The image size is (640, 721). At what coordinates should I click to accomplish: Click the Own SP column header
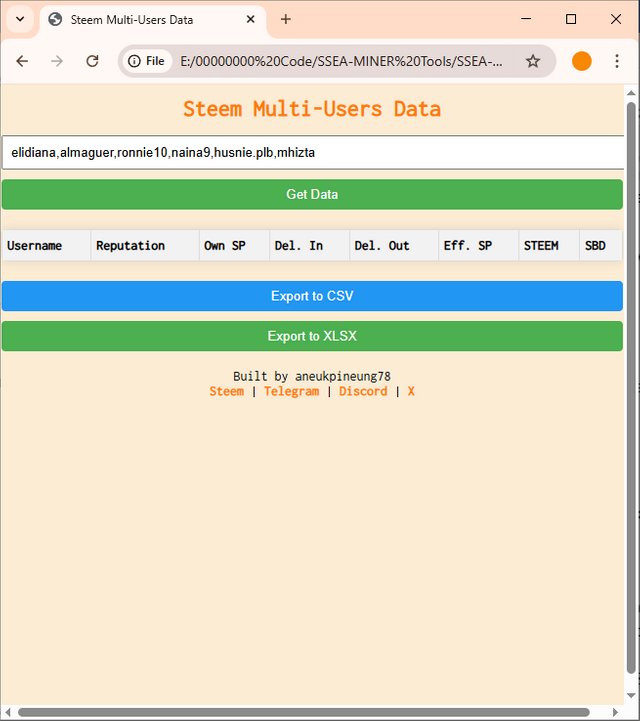click(234, 246)
